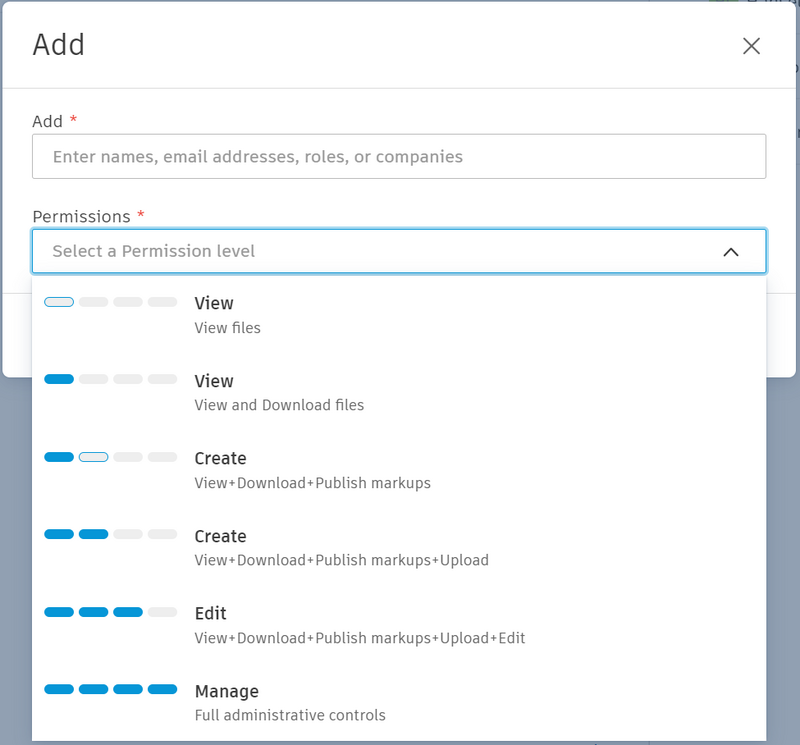Viewport: 800px width, 745px height.
Task: Click the names or email addresses input field
Action: coord(399,157)
